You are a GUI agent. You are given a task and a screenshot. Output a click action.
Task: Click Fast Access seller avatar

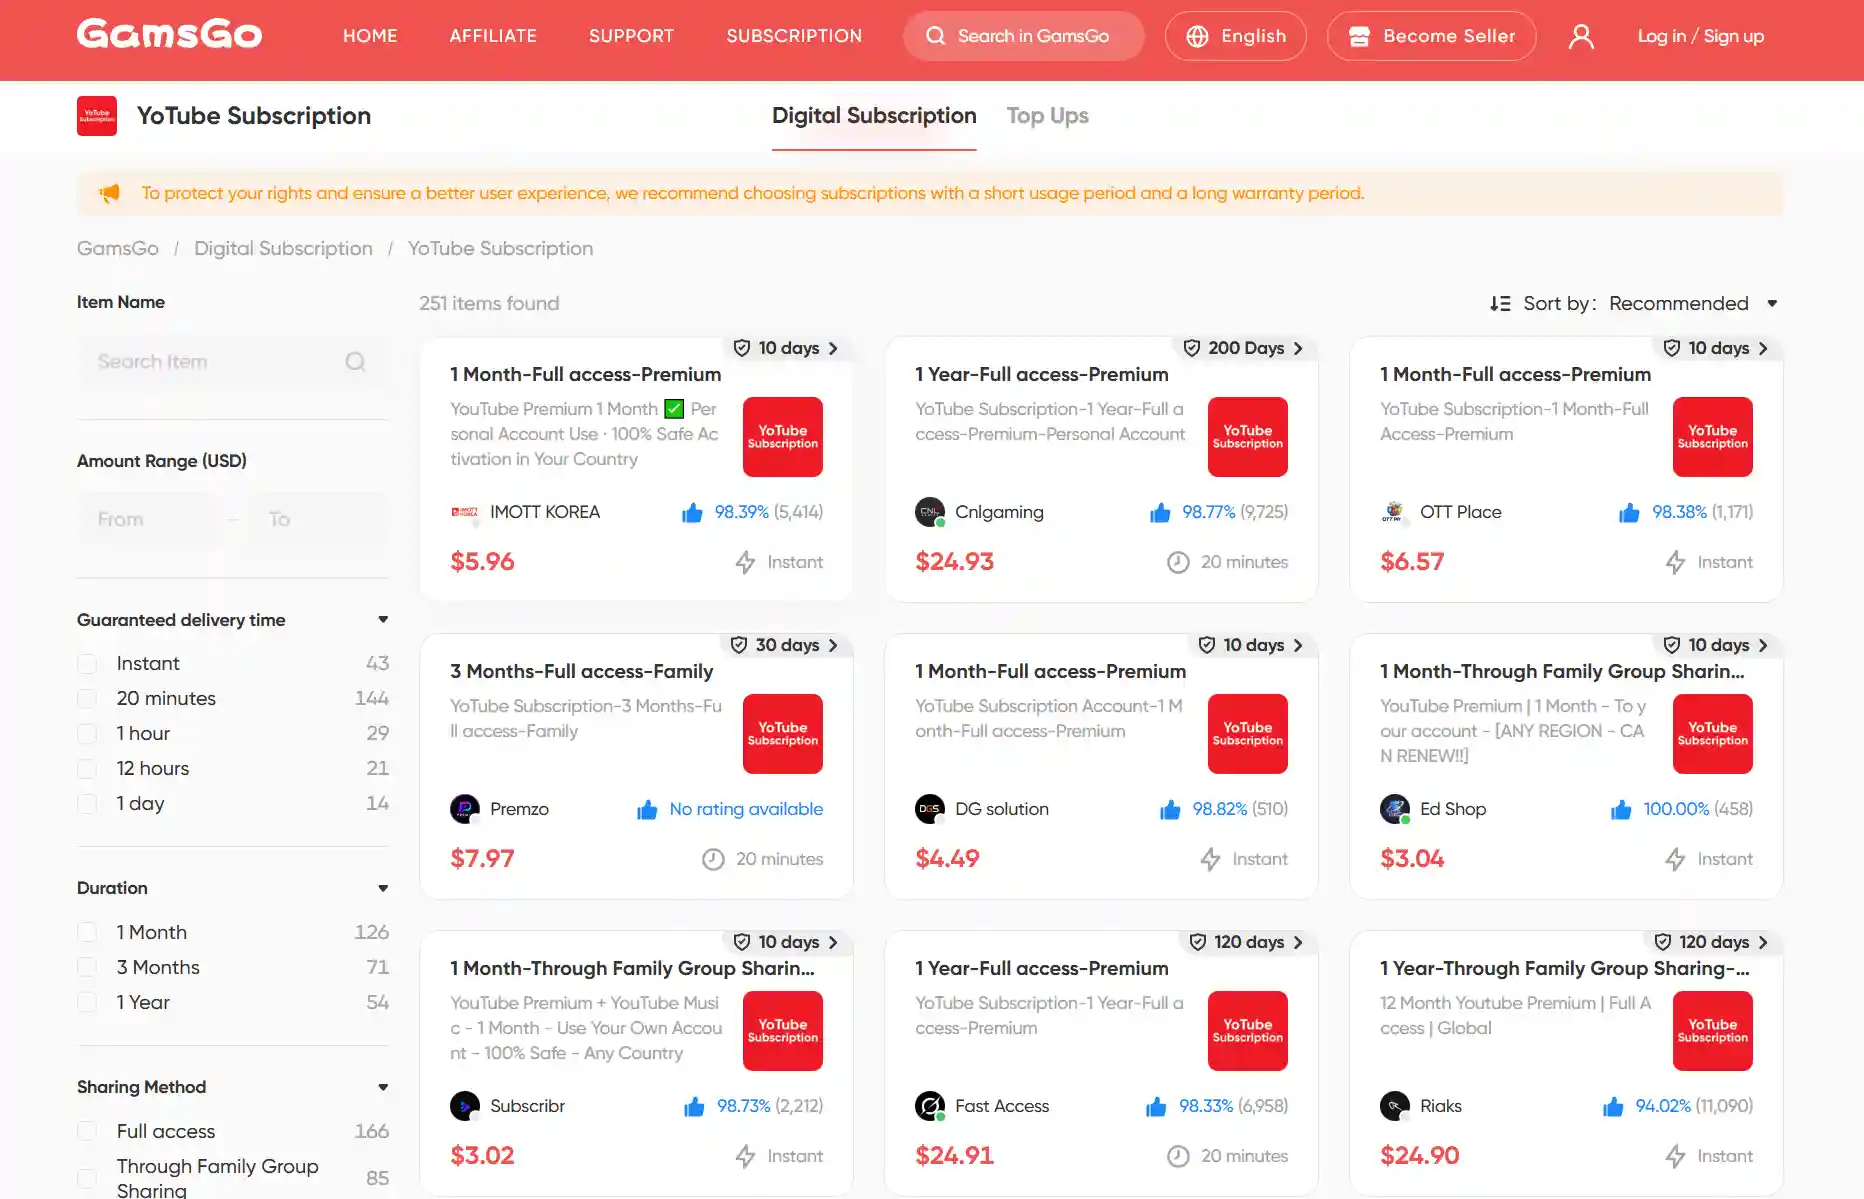coord(930,1106)
